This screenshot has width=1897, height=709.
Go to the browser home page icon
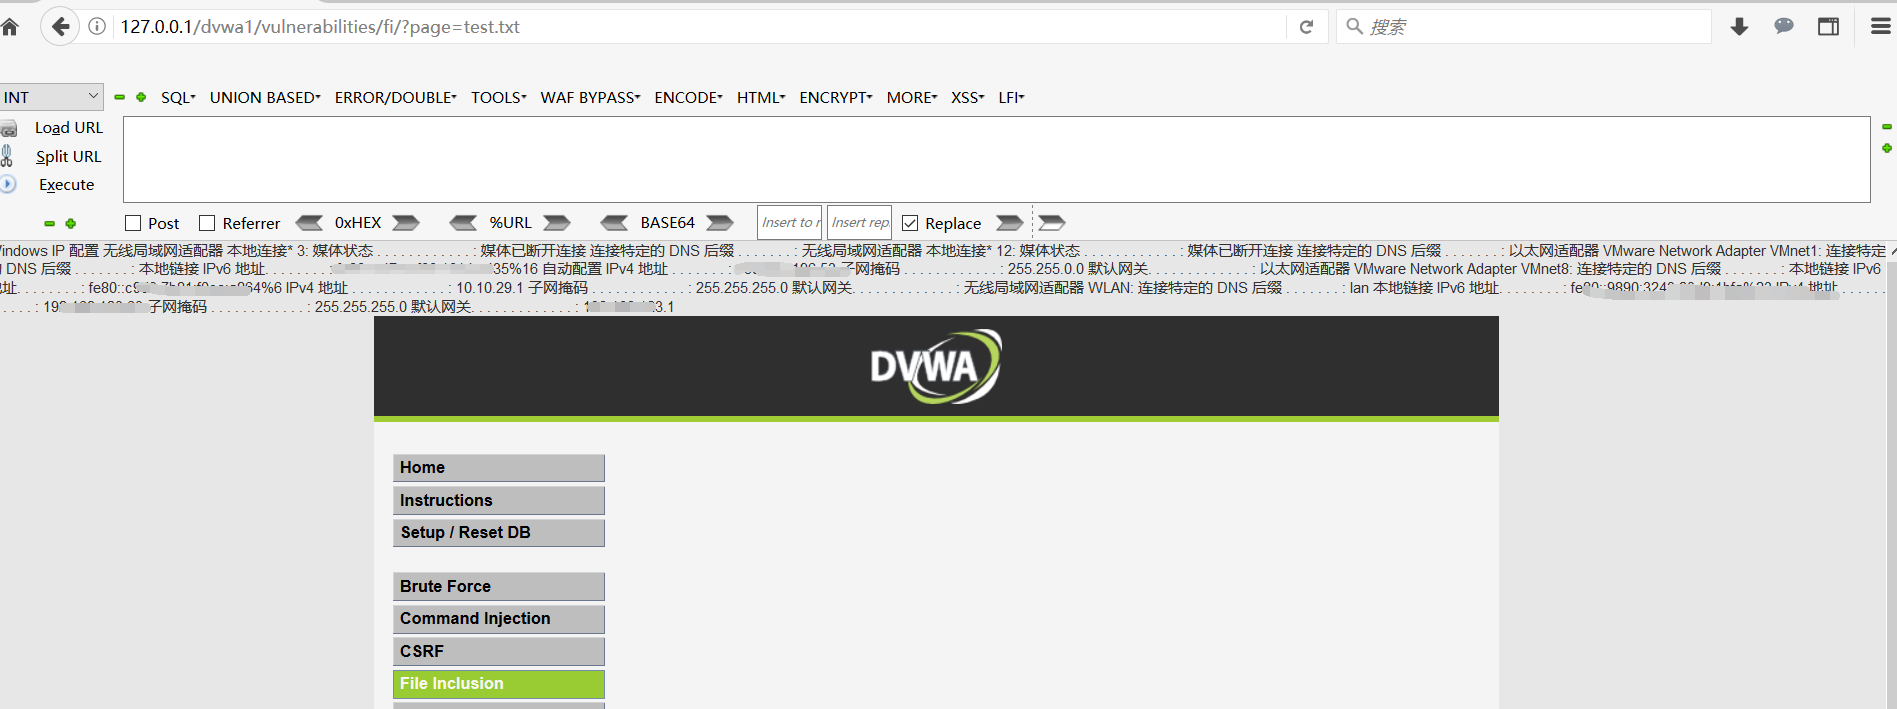tap(9, 27)
